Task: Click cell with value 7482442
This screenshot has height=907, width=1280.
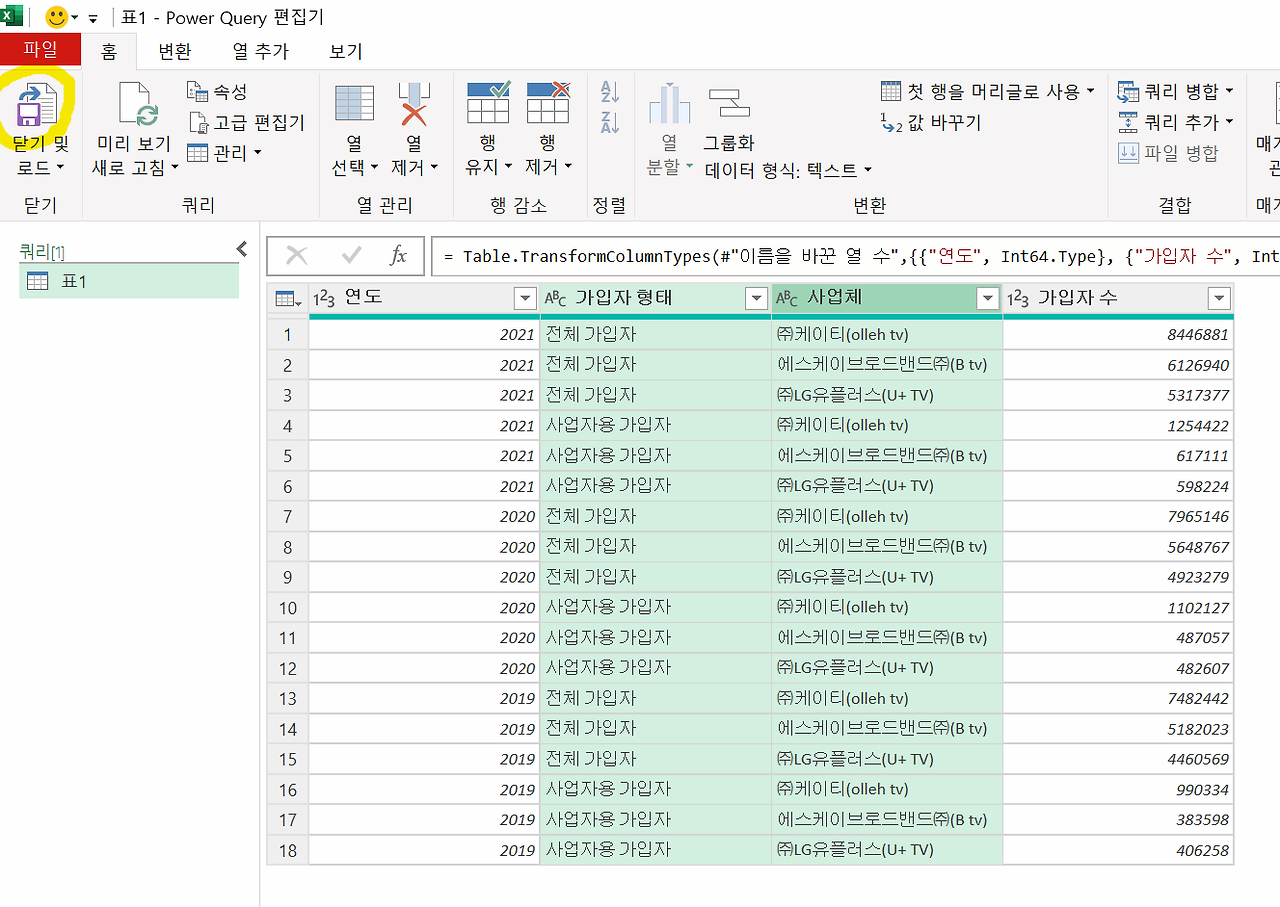Action: 1118,698
